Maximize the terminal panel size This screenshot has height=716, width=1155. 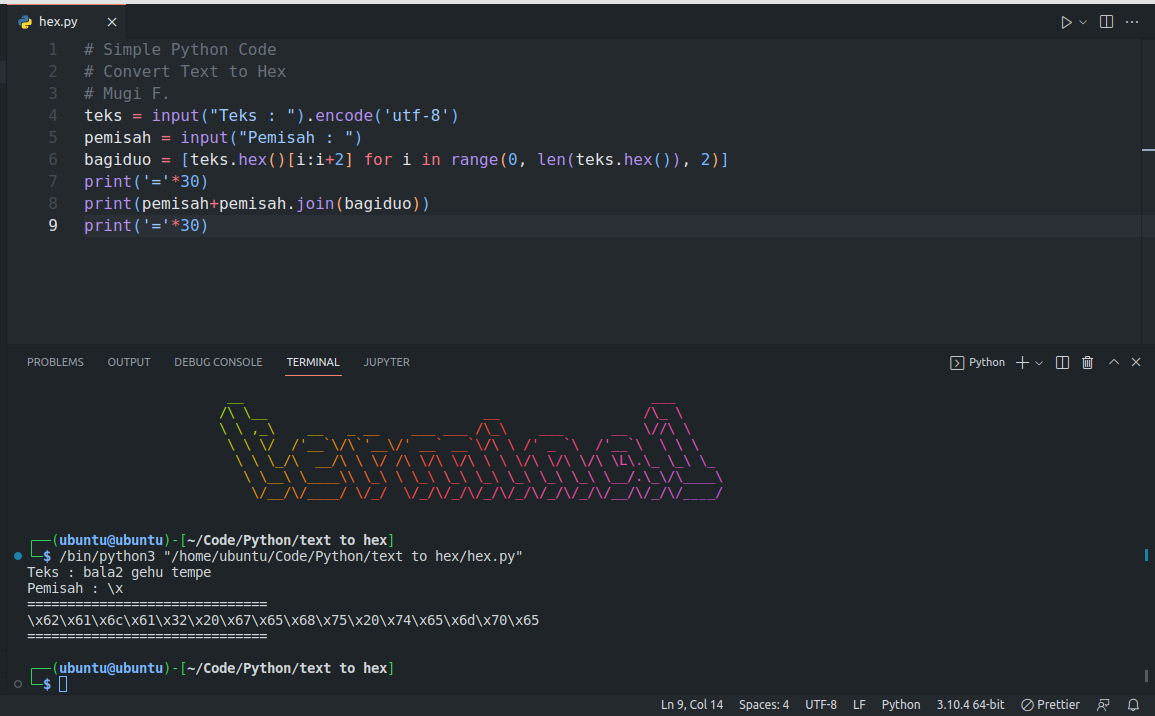coord(1113,362)
